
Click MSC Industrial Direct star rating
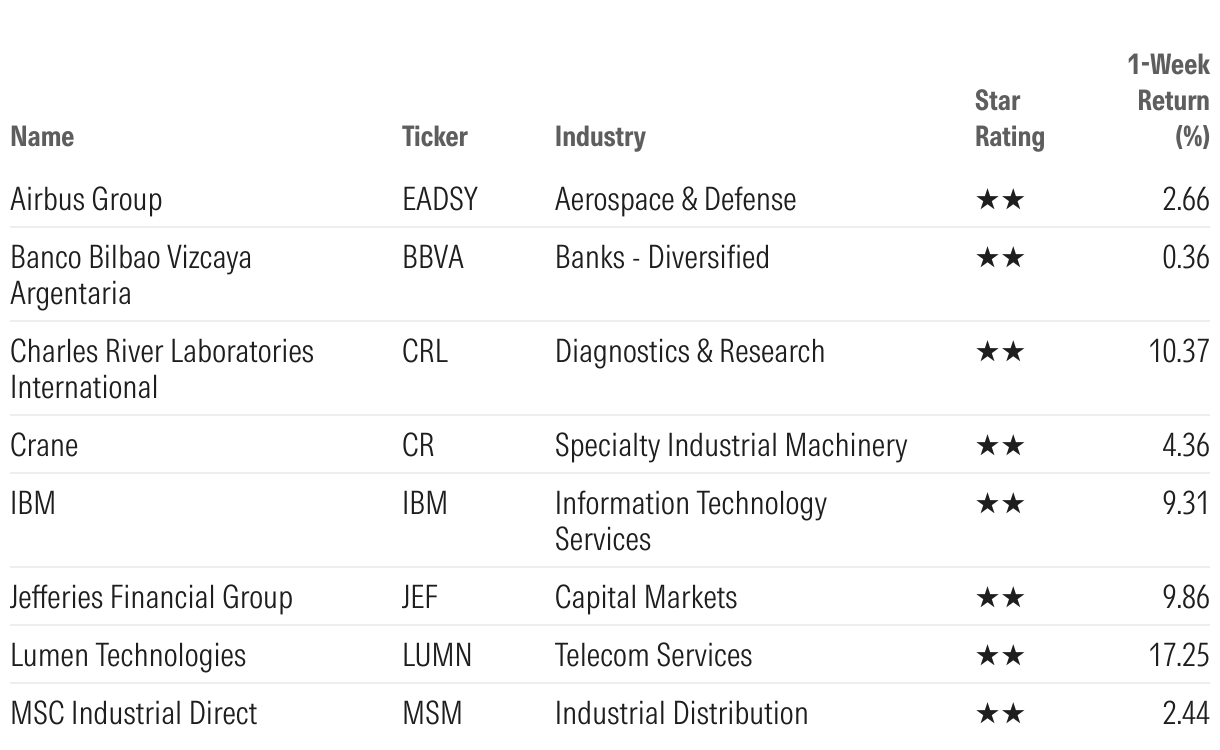pos(999,714)
